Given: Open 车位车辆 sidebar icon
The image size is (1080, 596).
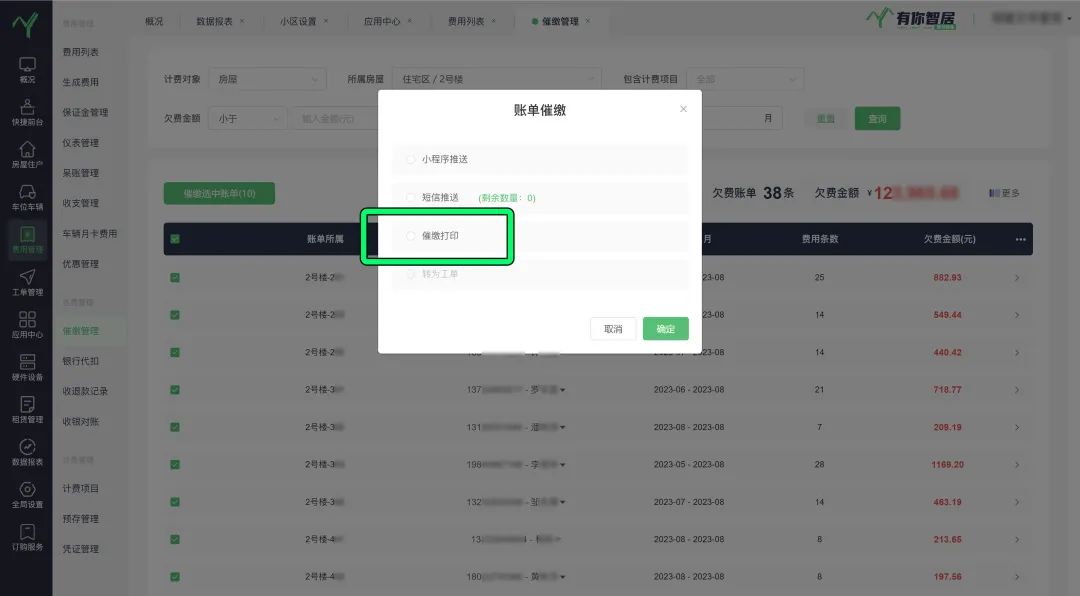Looking at the screenshot, I should point(27,197).
